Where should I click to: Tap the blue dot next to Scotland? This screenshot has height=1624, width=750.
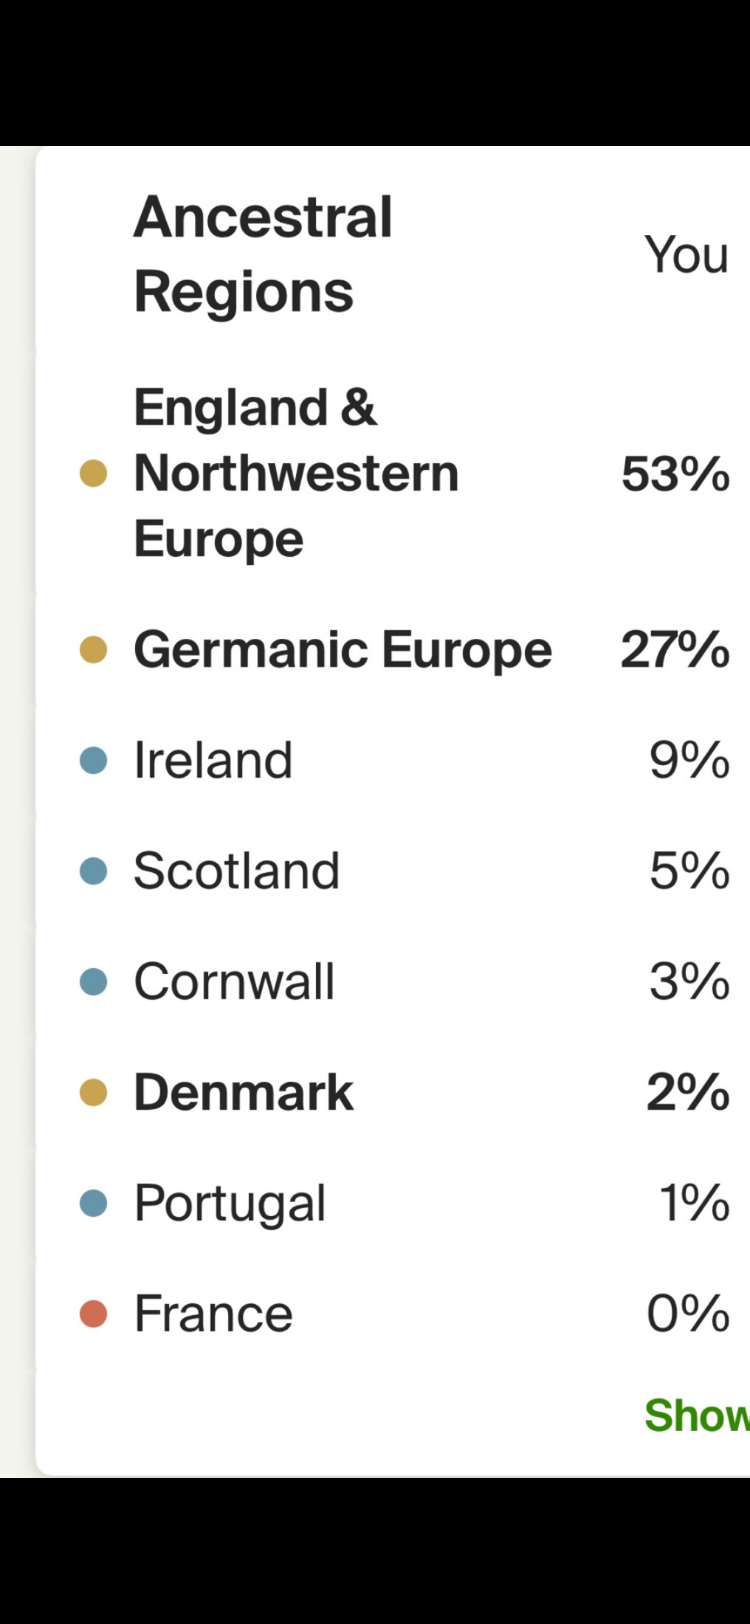(93, 871)
